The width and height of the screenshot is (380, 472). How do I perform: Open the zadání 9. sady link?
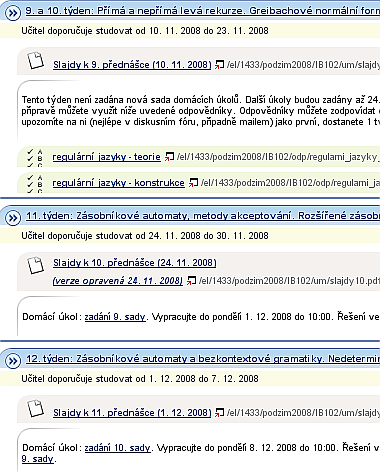(x=115, y=317)
